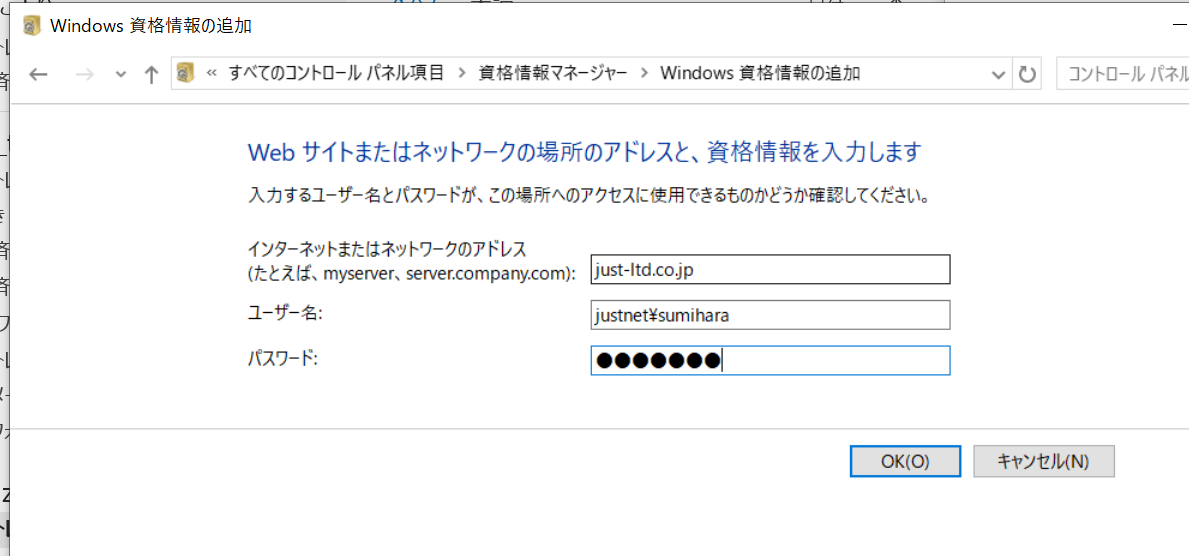1189x556 pixels.
Task: Click the Forward navigation arrow
Action: 84,74
